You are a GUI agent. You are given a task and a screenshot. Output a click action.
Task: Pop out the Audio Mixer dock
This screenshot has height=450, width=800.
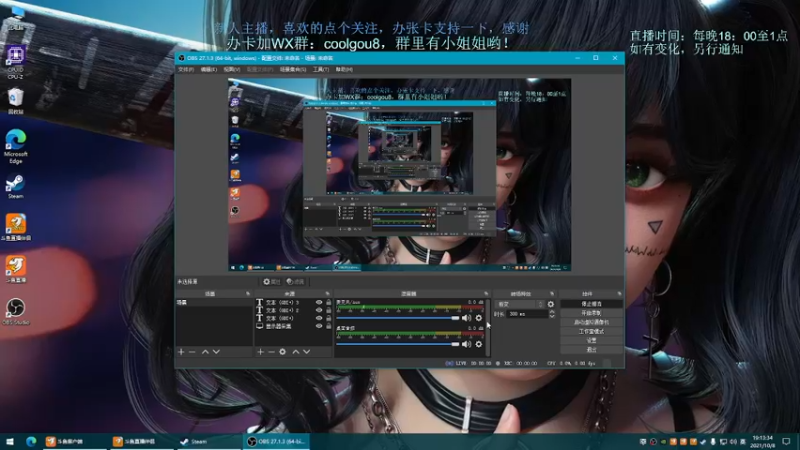click(x=486, y=294)
